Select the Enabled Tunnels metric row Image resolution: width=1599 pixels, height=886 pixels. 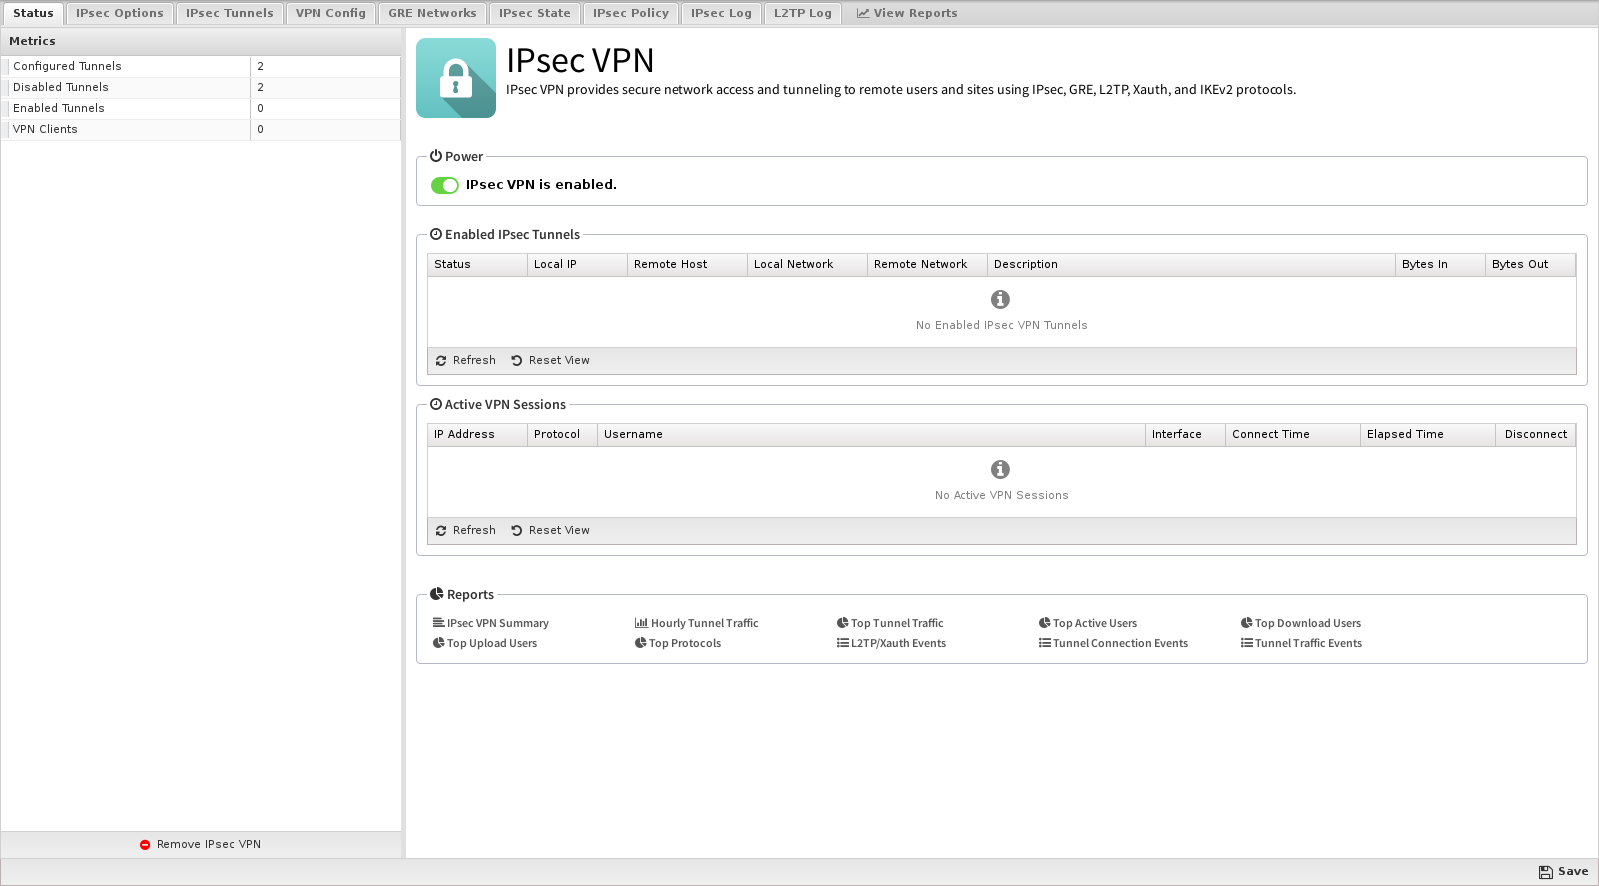click(201, 109)
